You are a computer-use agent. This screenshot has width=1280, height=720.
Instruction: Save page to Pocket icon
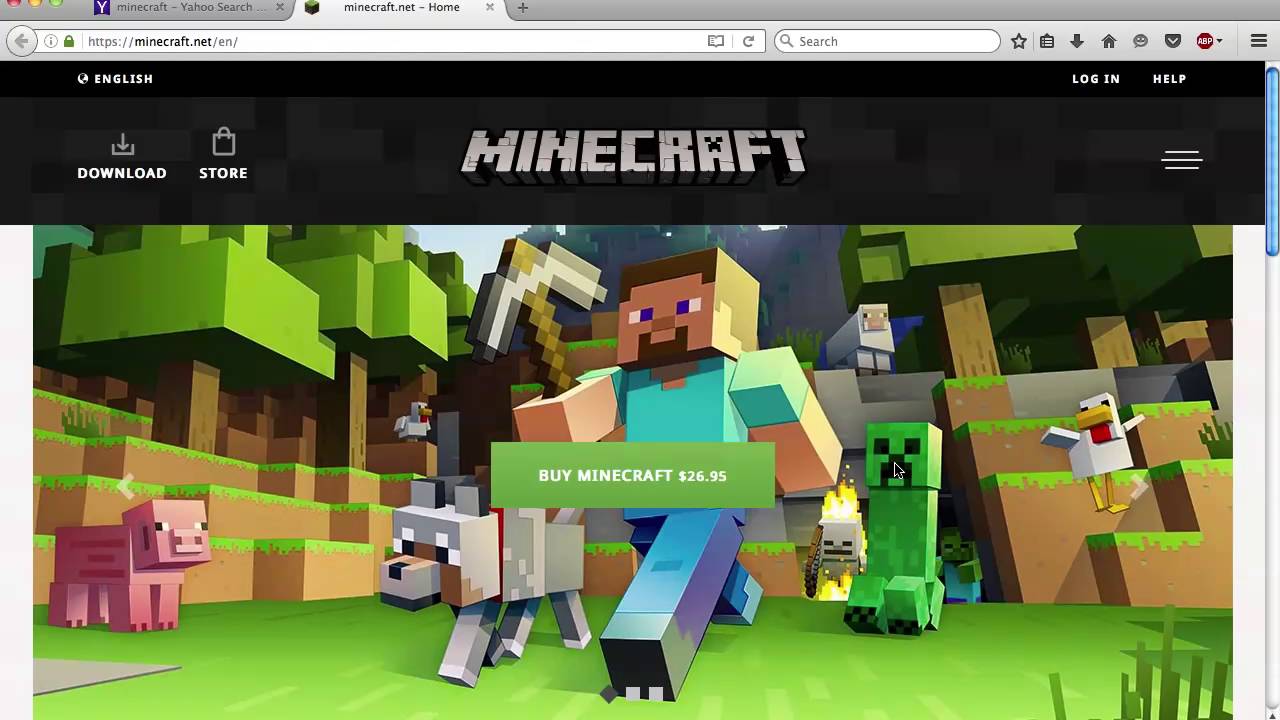pyautogui.click(x=1173, y=41)
